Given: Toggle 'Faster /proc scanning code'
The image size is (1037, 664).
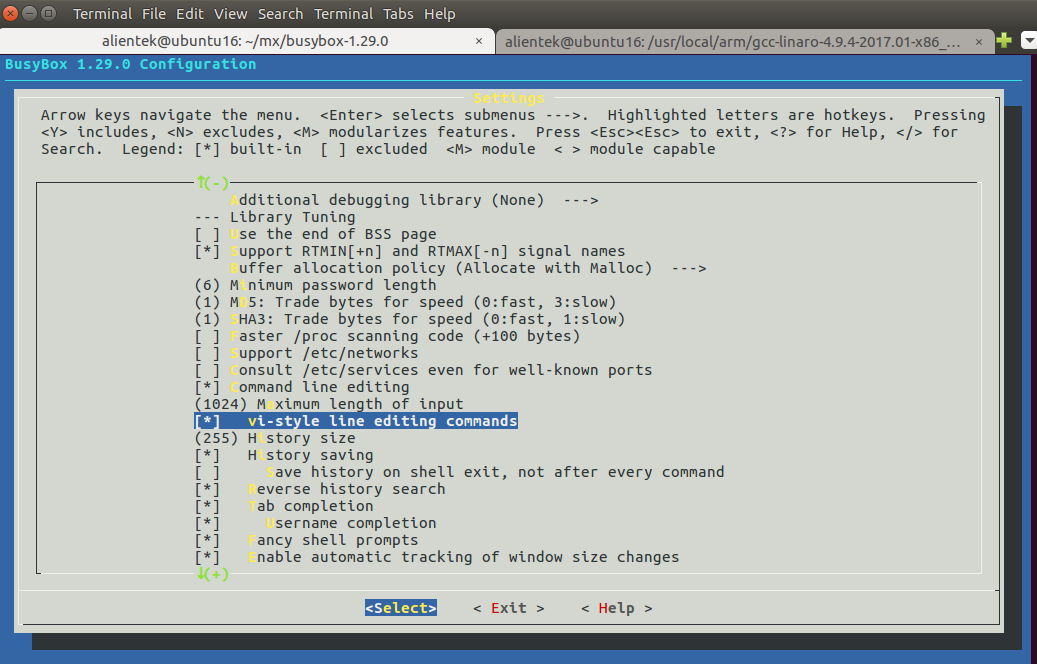Looking at the screenshot, I should pyautogui.click(x=388, y=336).
